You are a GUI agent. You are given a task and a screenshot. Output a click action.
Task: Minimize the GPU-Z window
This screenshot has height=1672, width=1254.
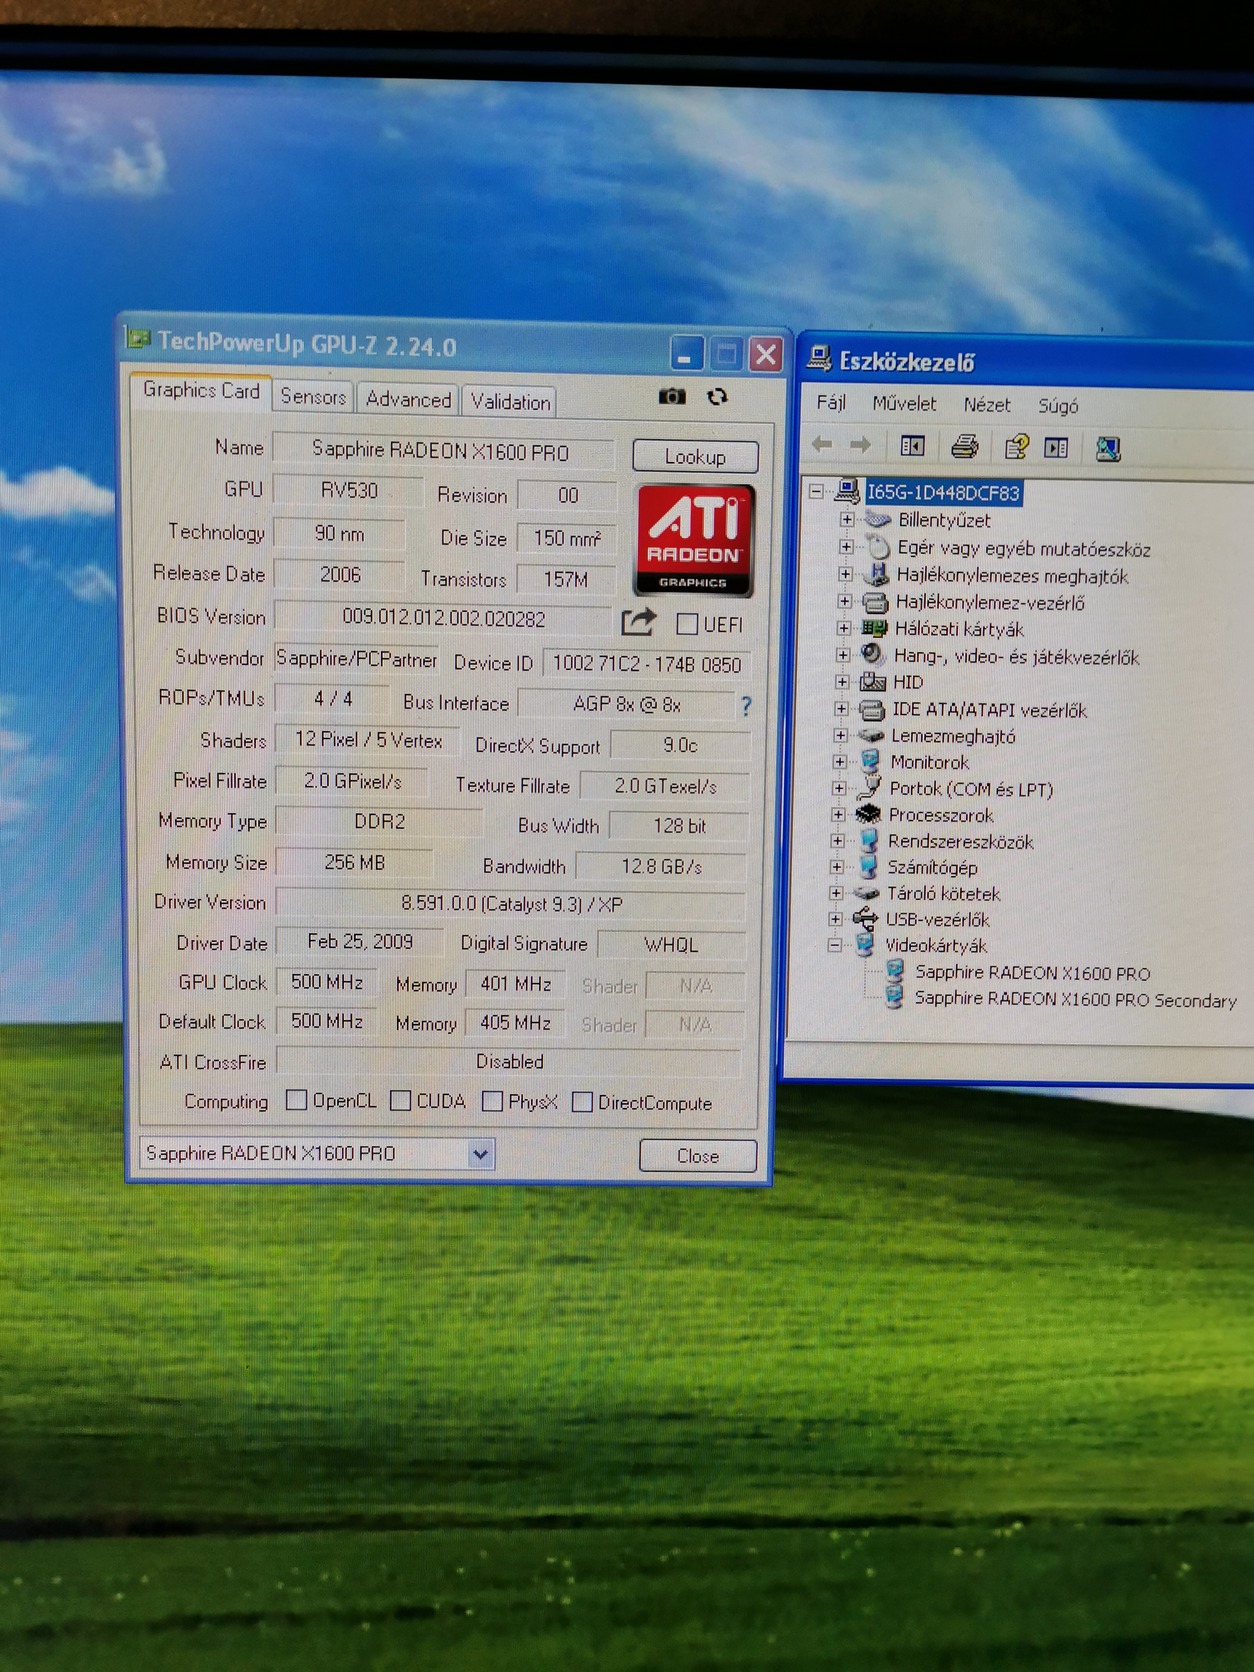pos(686,354)
